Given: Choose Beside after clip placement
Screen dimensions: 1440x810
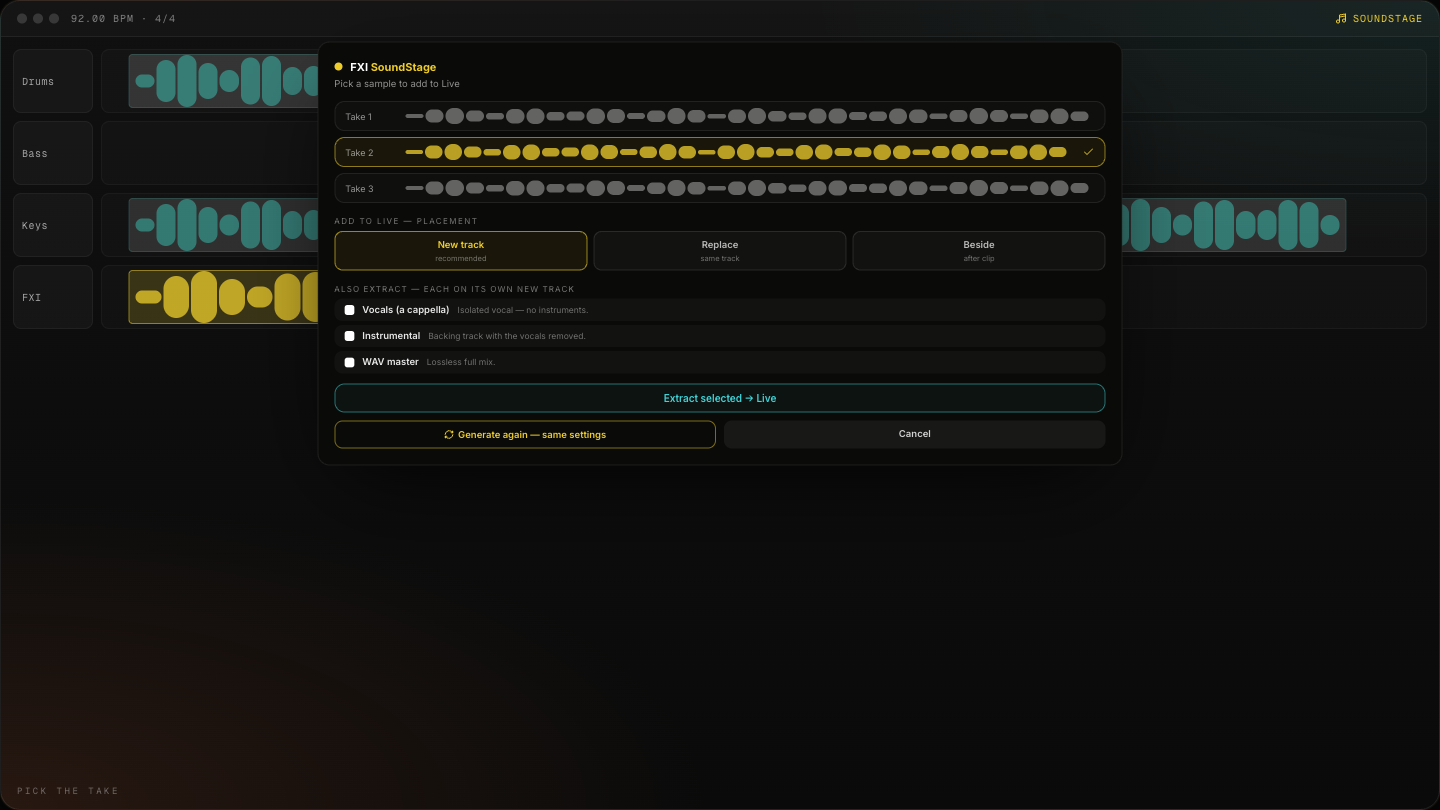Looking at the screenshot, I should [x=979, y=251].
